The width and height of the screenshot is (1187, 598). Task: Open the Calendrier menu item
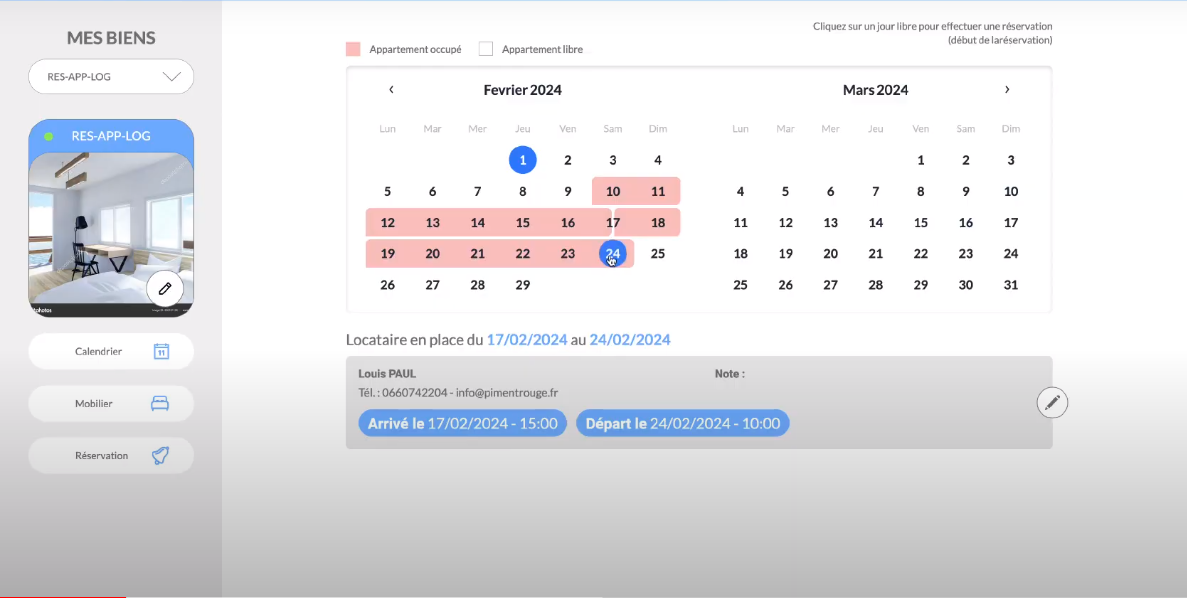click(99, 351)
